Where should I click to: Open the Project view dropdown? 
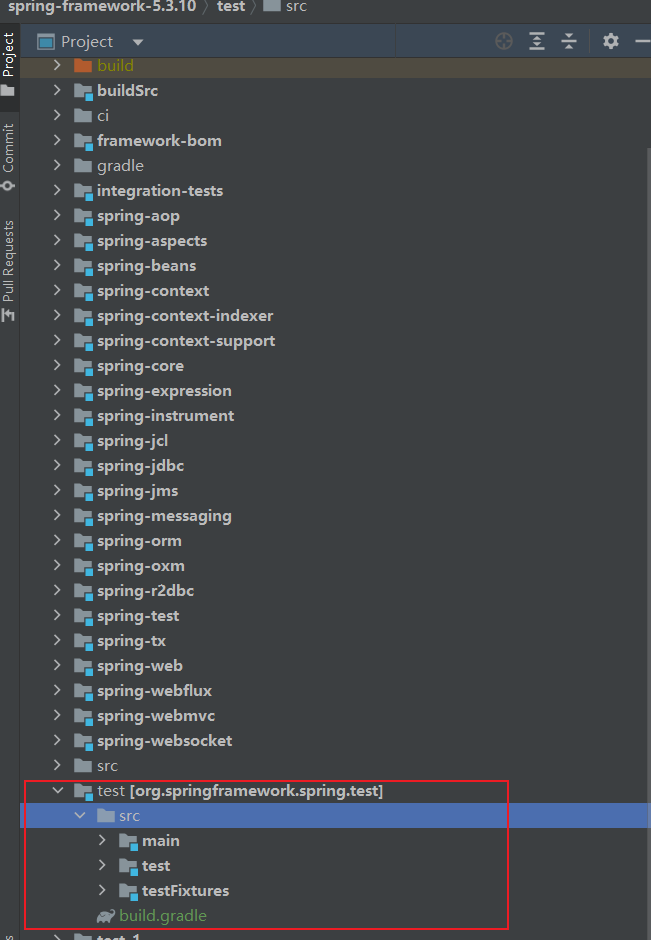[138, 42]
